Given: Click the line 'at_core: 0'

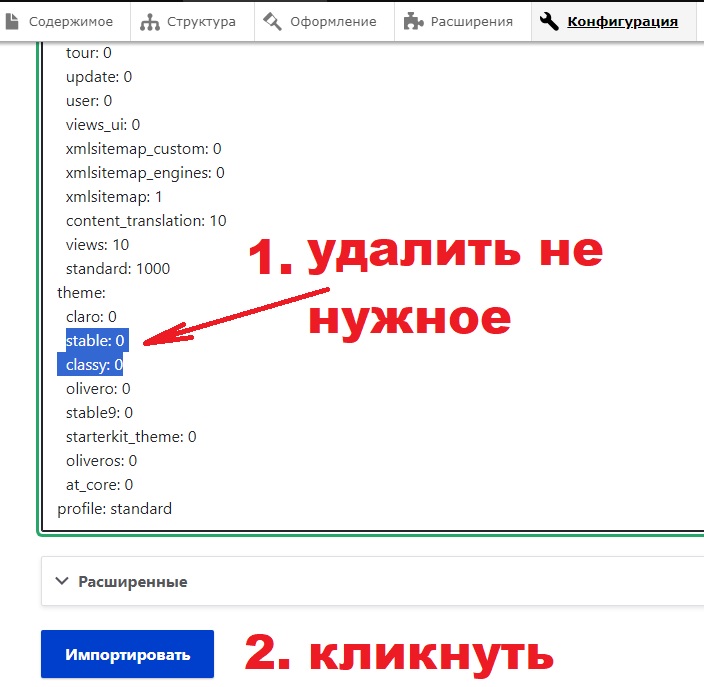Looking at the screenshot, I should coord(100,485).
